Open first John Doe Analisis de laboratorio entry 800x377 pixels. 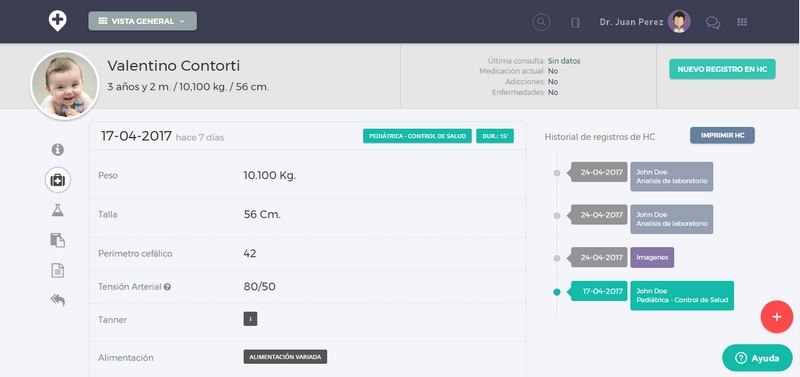tap(671, 177)
